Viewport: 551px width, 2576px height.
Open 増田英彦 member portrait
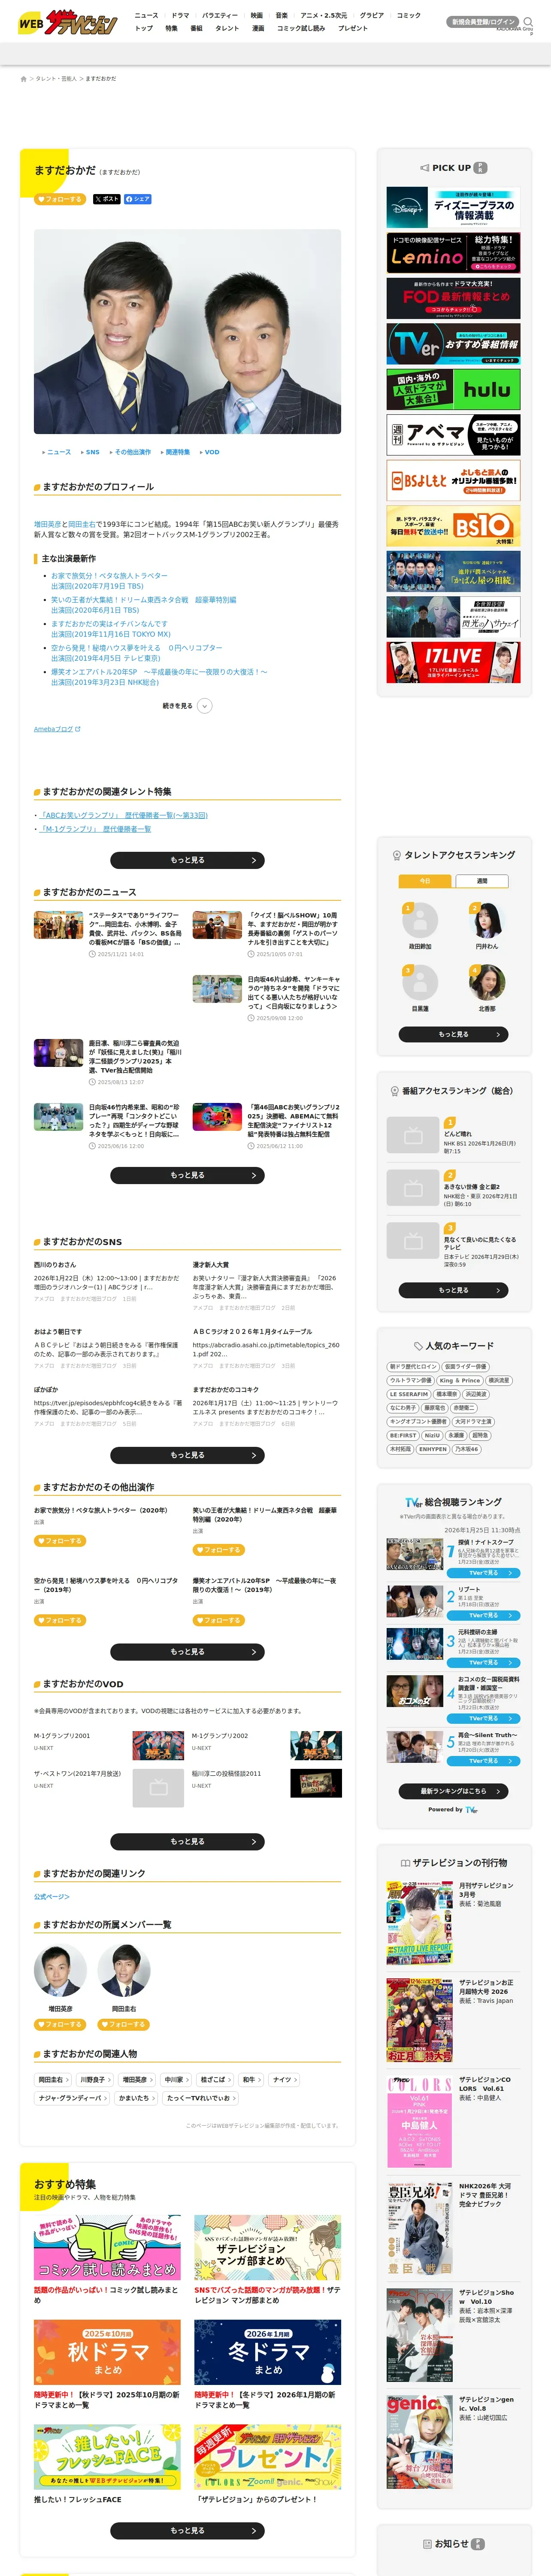pos(60,1971)
